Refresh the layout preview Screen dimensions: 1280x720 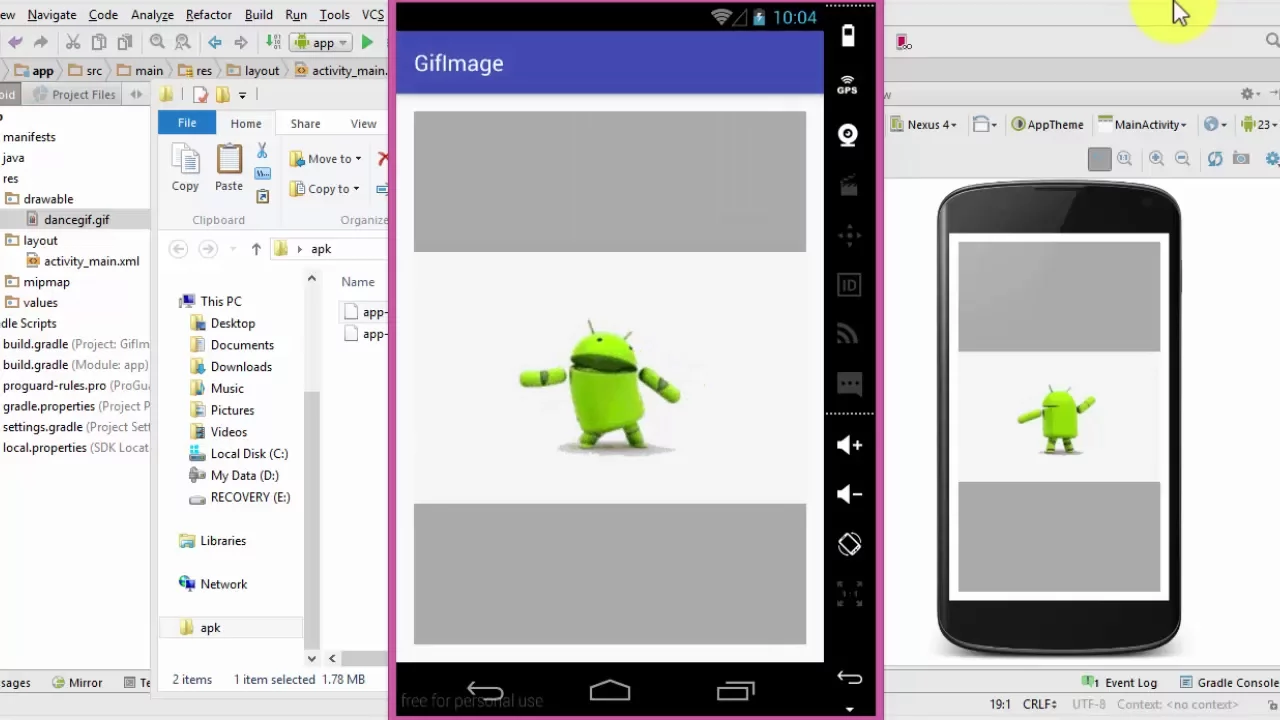1215,158
